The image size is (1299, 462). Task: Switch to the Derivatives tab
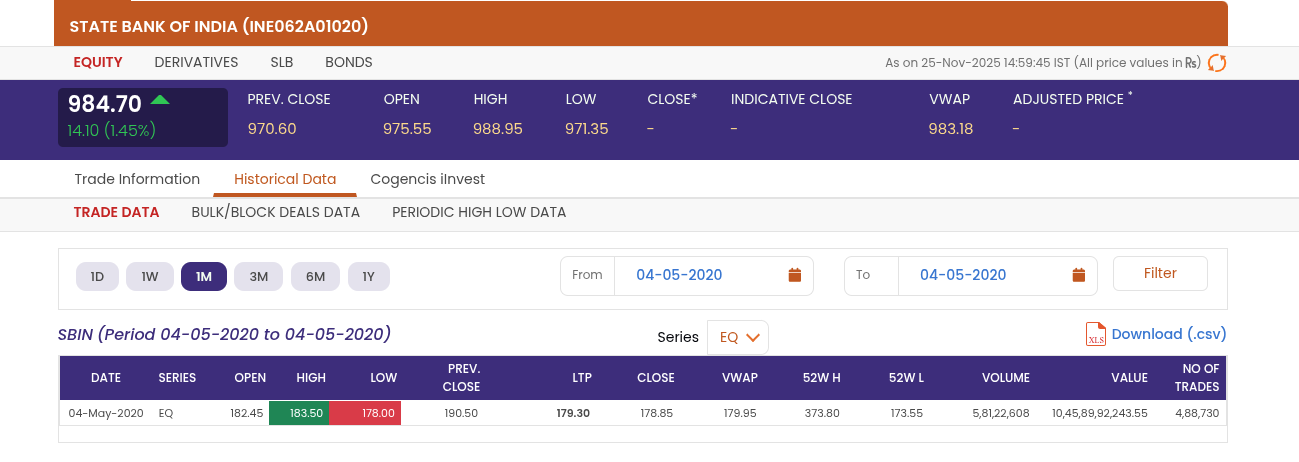[x=196, y=62]
